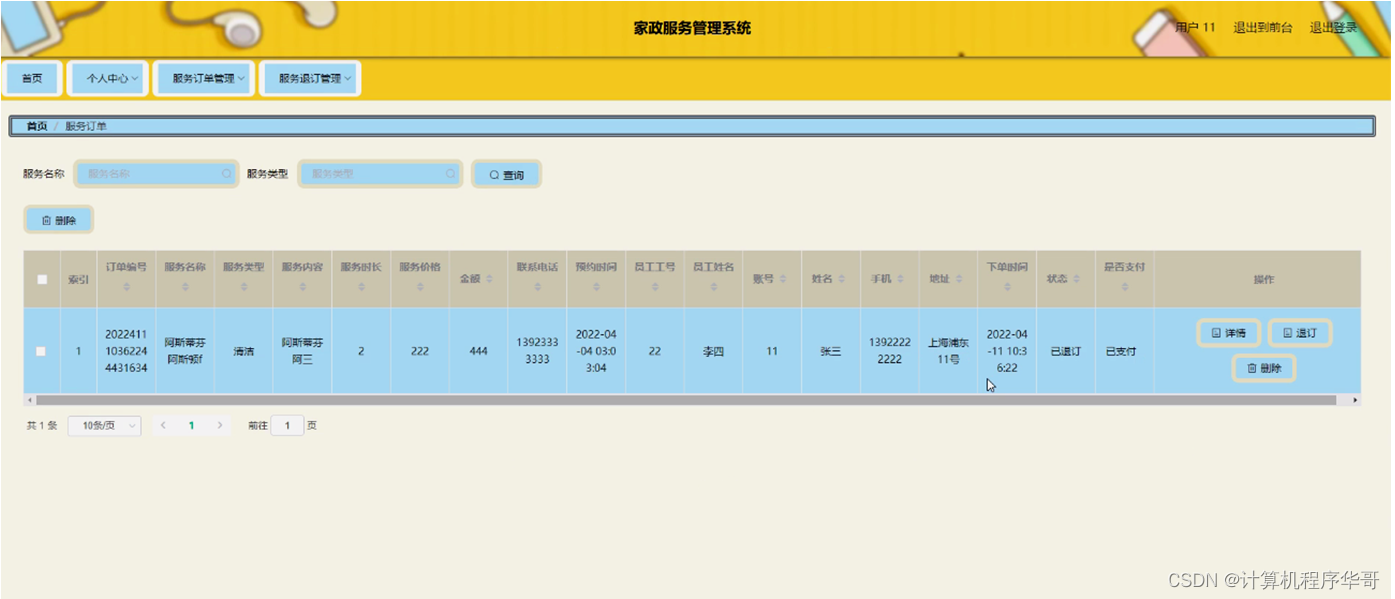Click the 退出登录 logout link

[x=1334, y=28]
